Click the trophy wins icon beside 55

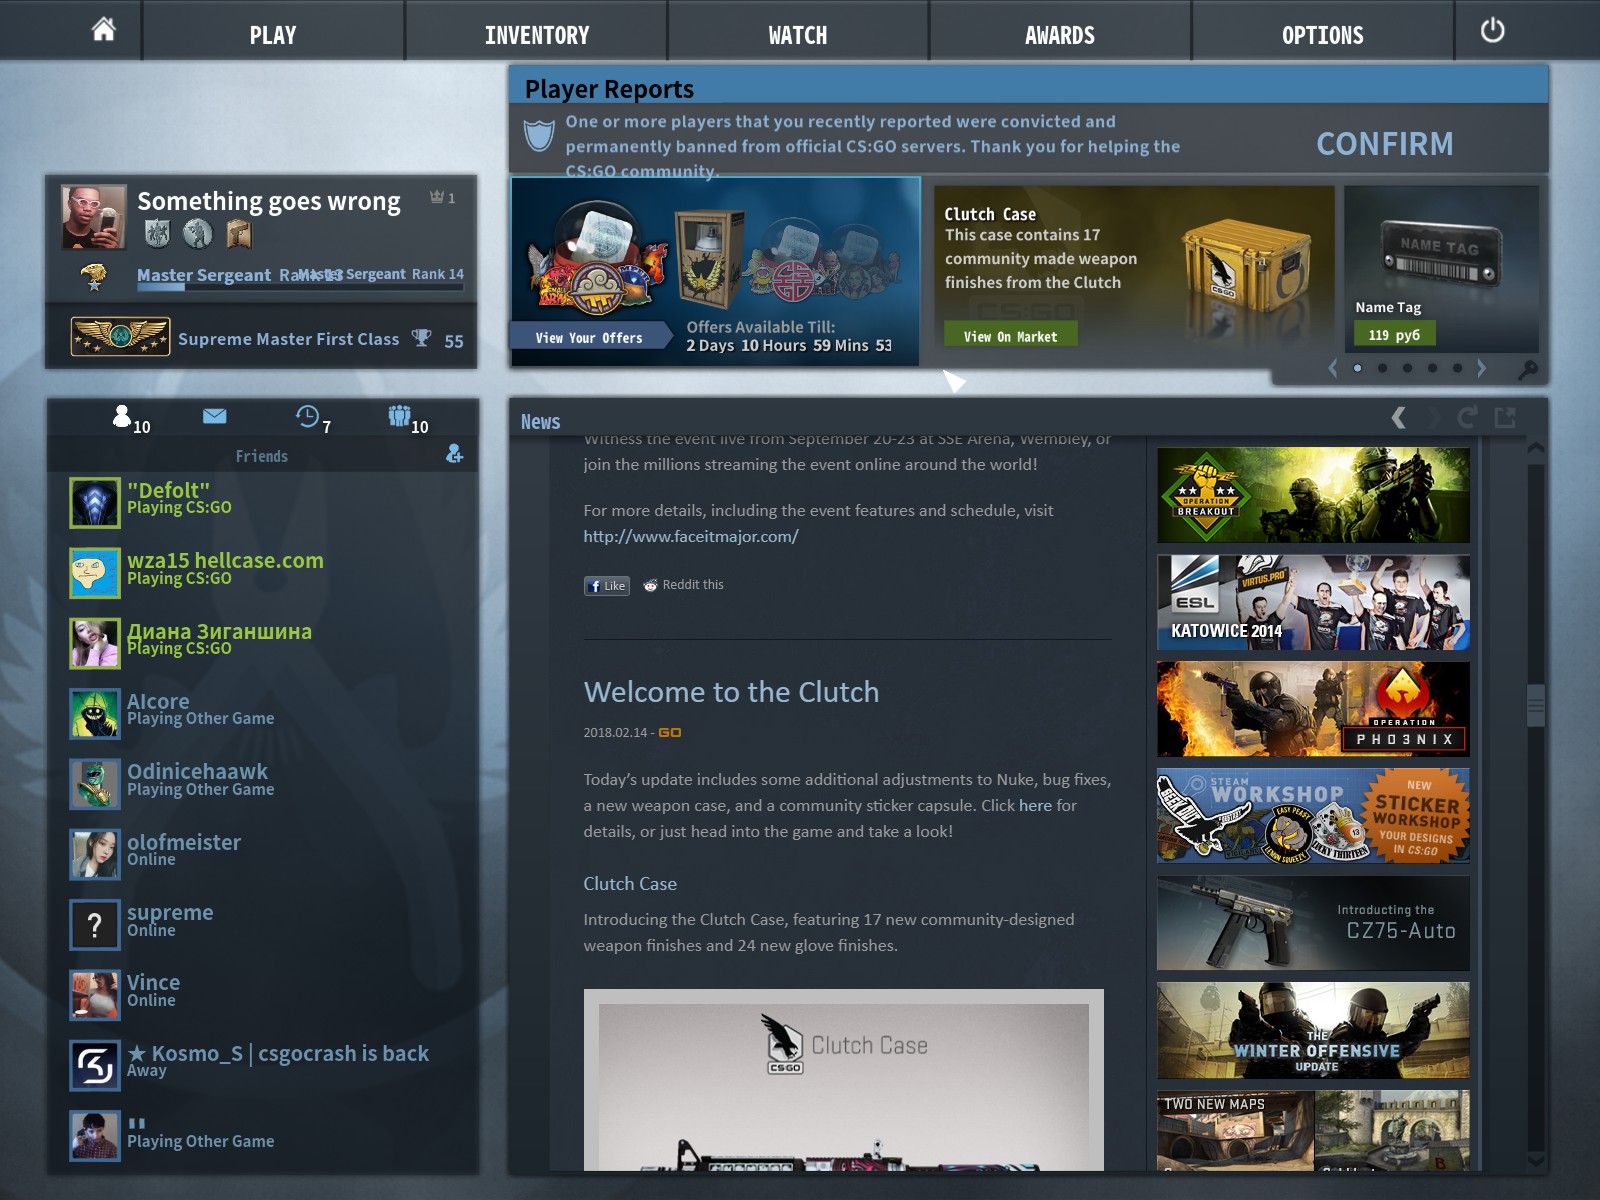click(x=422, y=338)
